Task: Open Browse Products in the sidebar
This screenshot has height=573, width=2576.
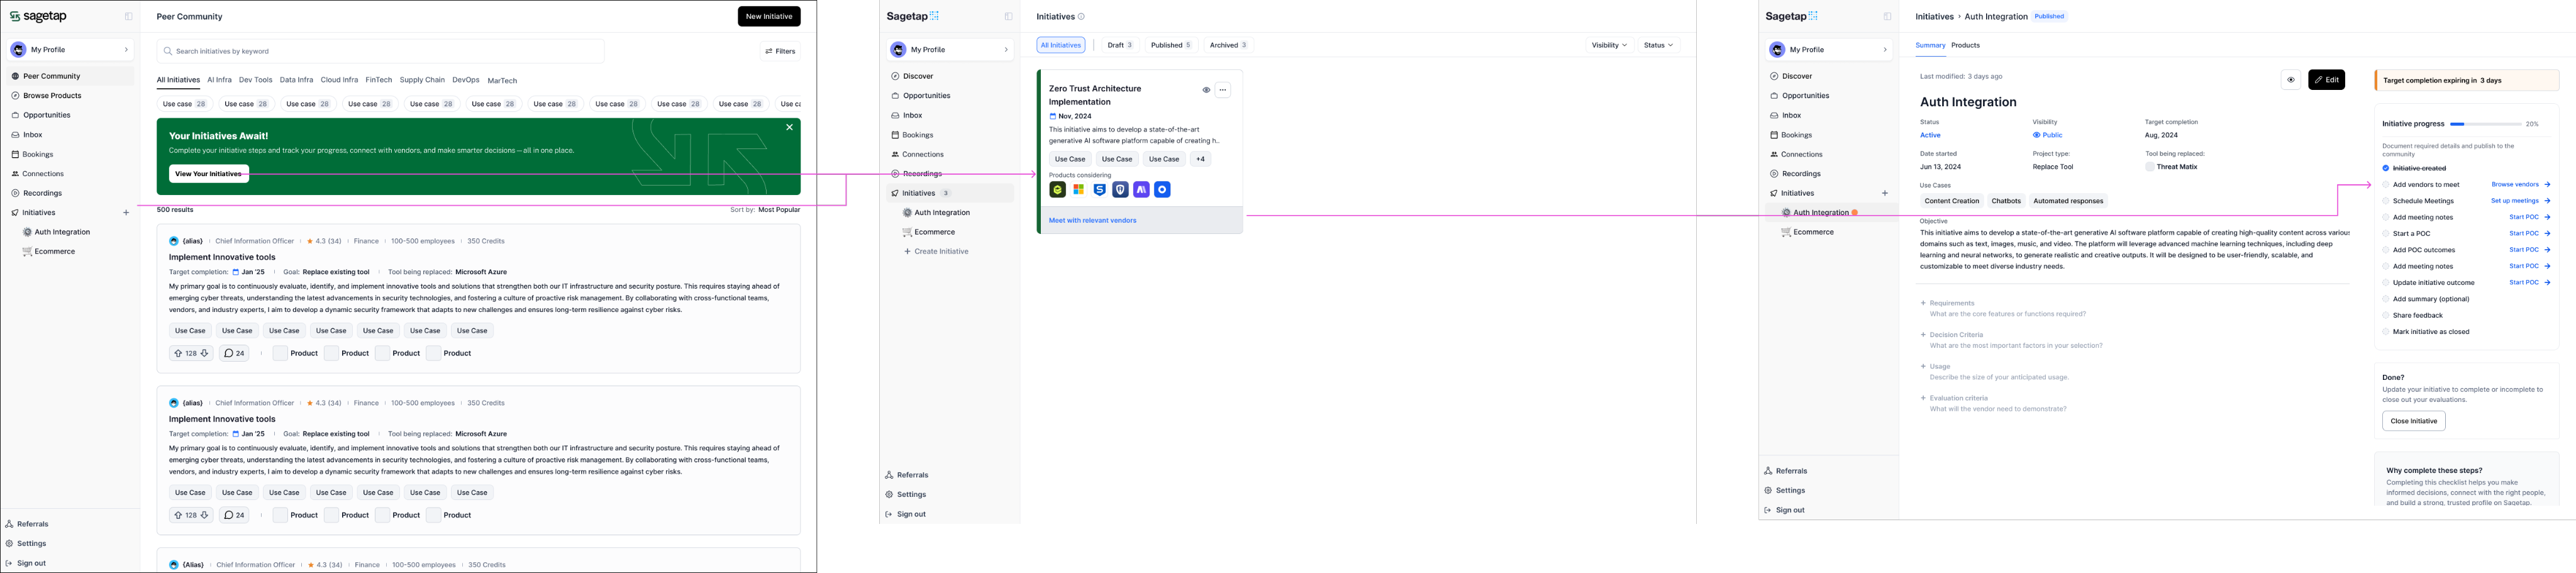Action: [52, 96]
